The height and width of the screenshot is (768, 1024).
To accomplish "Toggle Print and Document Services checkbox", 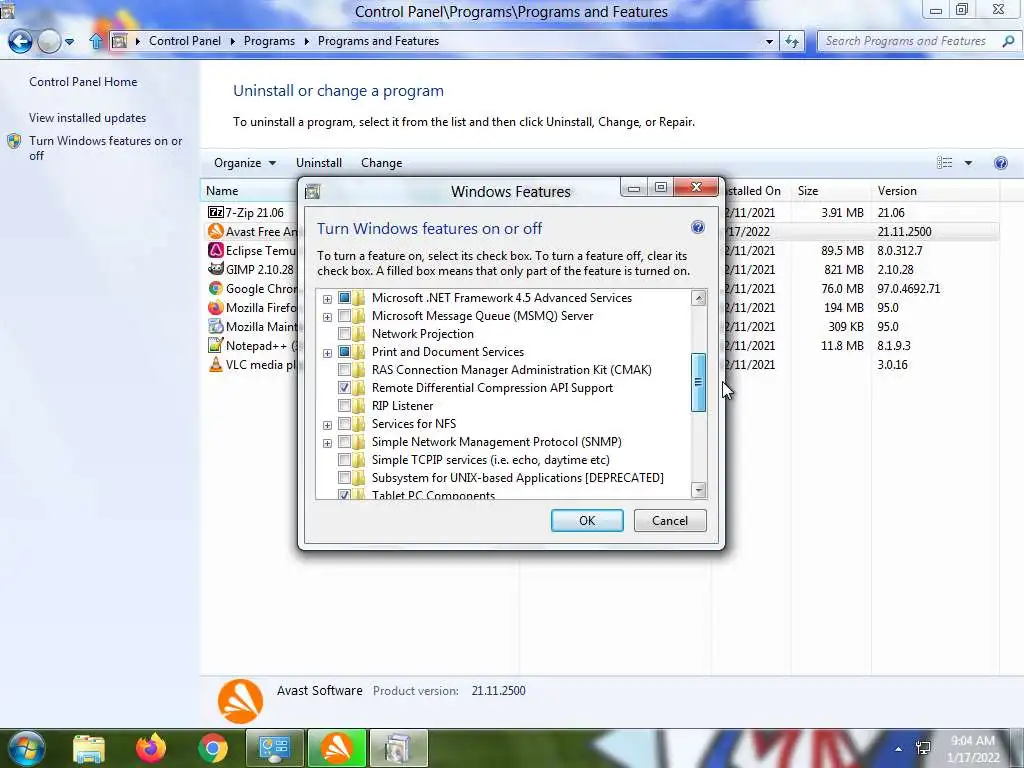I will coord(344,351).
